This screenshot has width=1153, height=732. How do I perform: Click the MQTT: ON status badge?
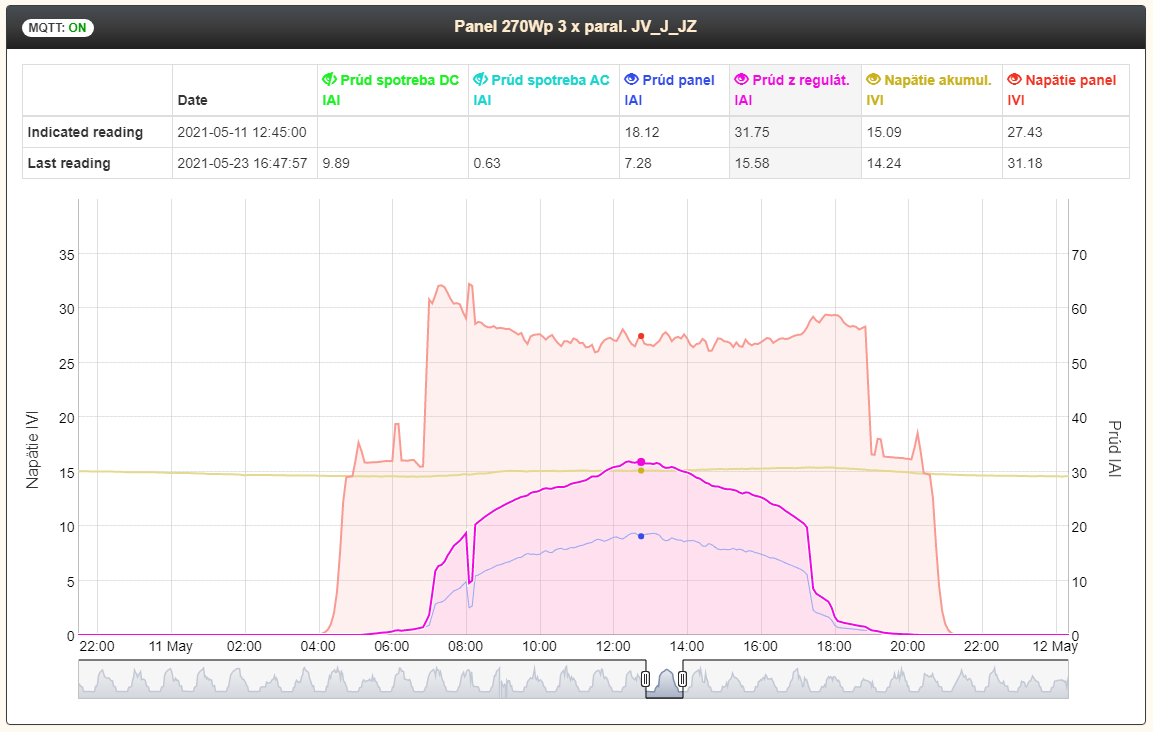57,28
